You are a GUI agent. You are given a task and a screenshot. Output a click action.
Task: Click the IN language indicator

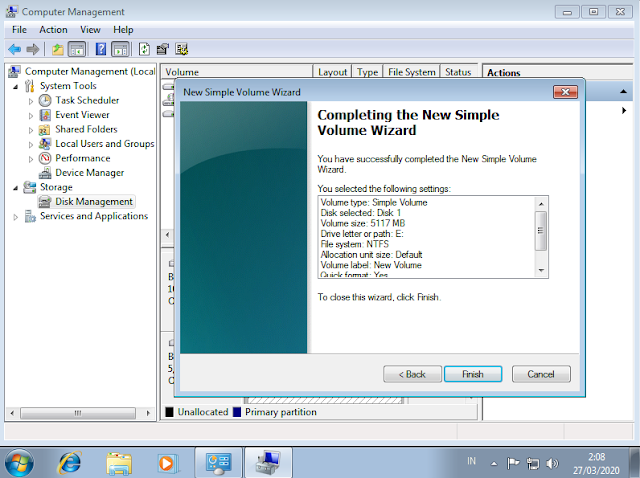[471, 461]
